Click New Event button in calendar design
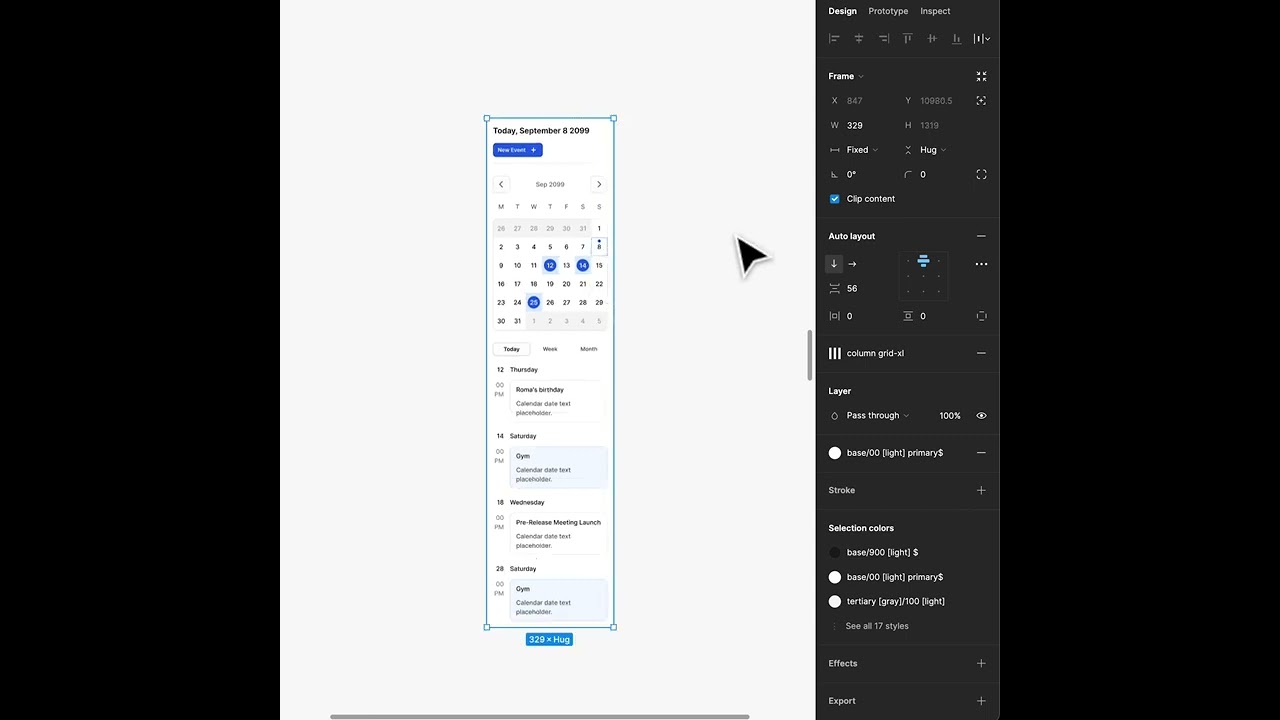Screen dimensions: 1280x720 tap(517, 150)
